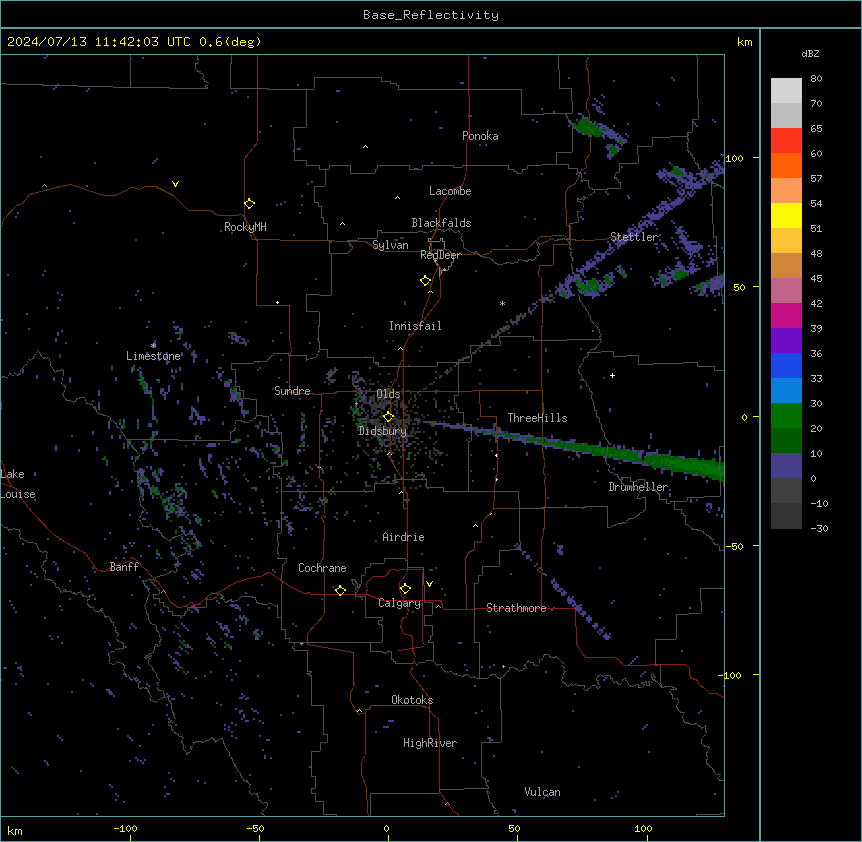Click the yellow radar marker near RockyMH
This screenshot has width=862, height=842.
click(x=249, y=204)
